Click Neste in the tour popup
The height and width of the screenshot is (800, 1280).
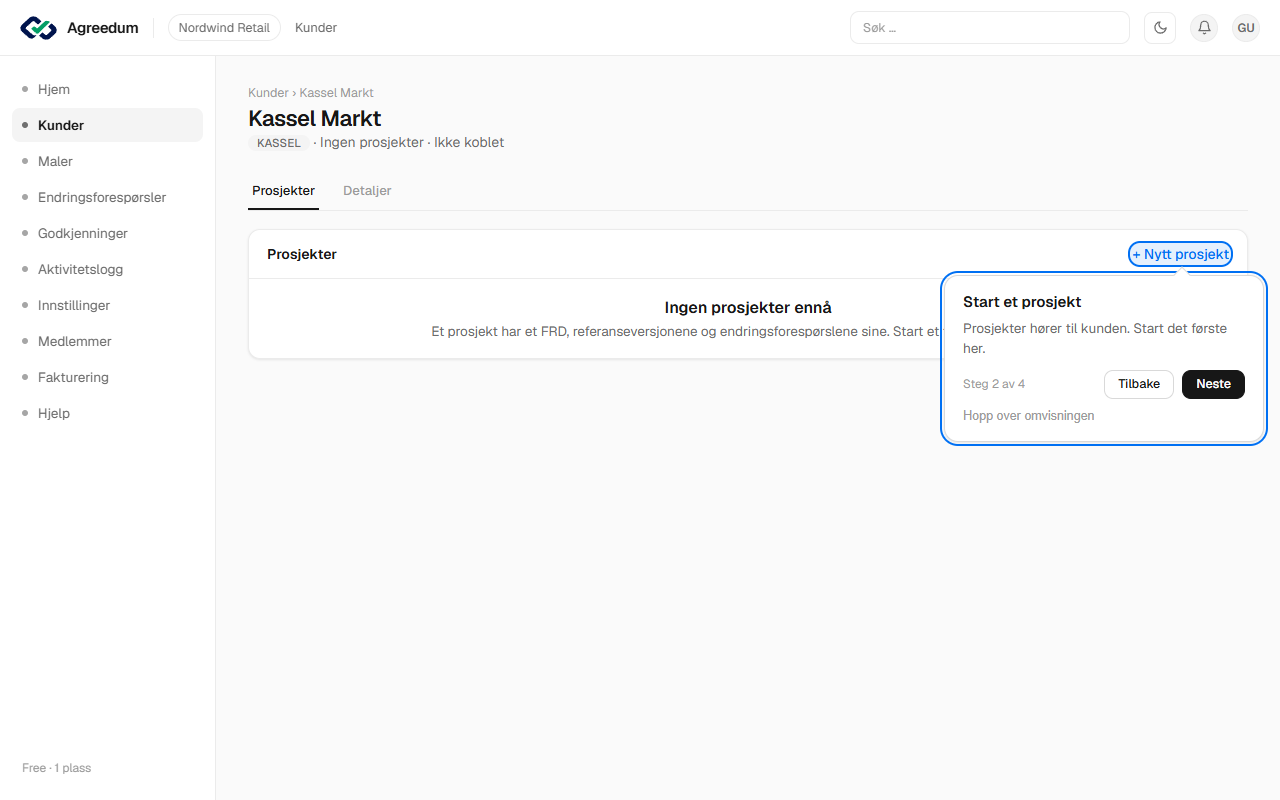coord(1213,384)
